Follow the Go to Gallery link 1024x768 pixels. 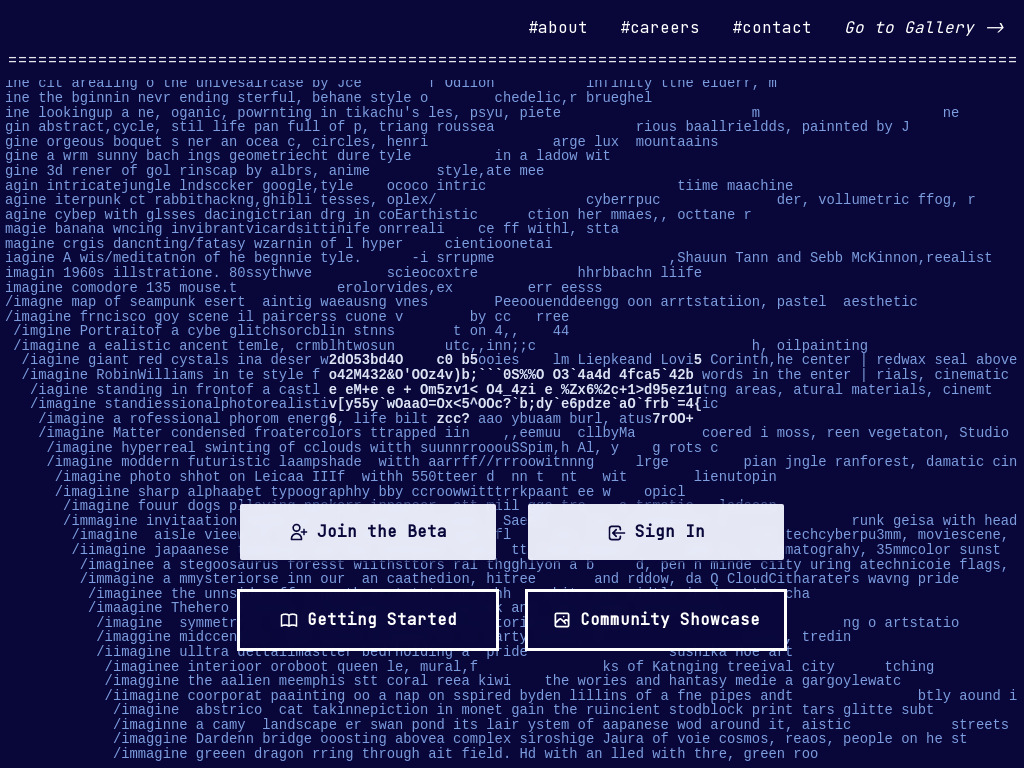tap(924, 27)
